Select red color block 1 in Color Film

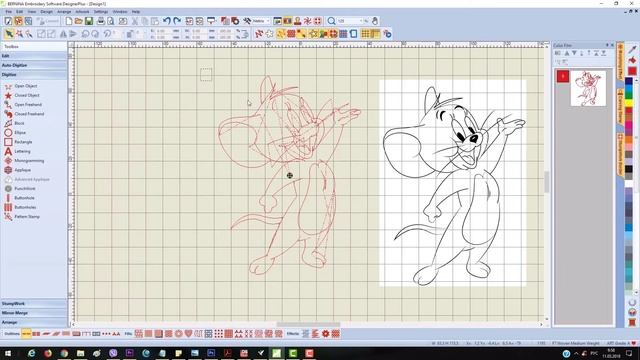[x=563, y=76]
